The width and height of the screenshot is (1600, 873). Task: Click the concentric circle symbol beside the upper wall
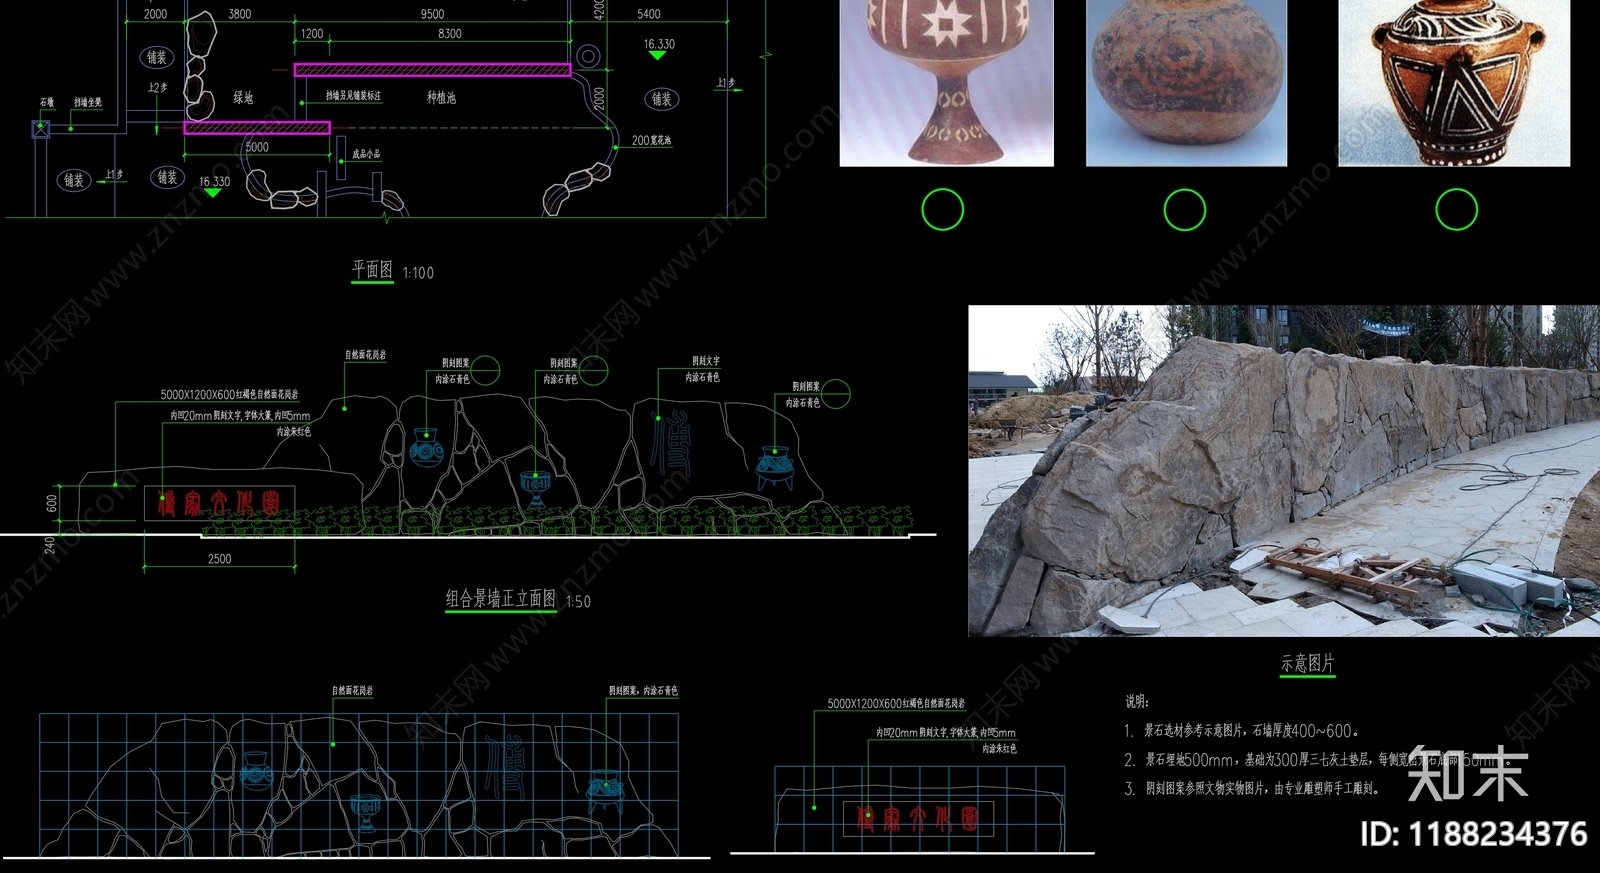(x=588, y=55)
